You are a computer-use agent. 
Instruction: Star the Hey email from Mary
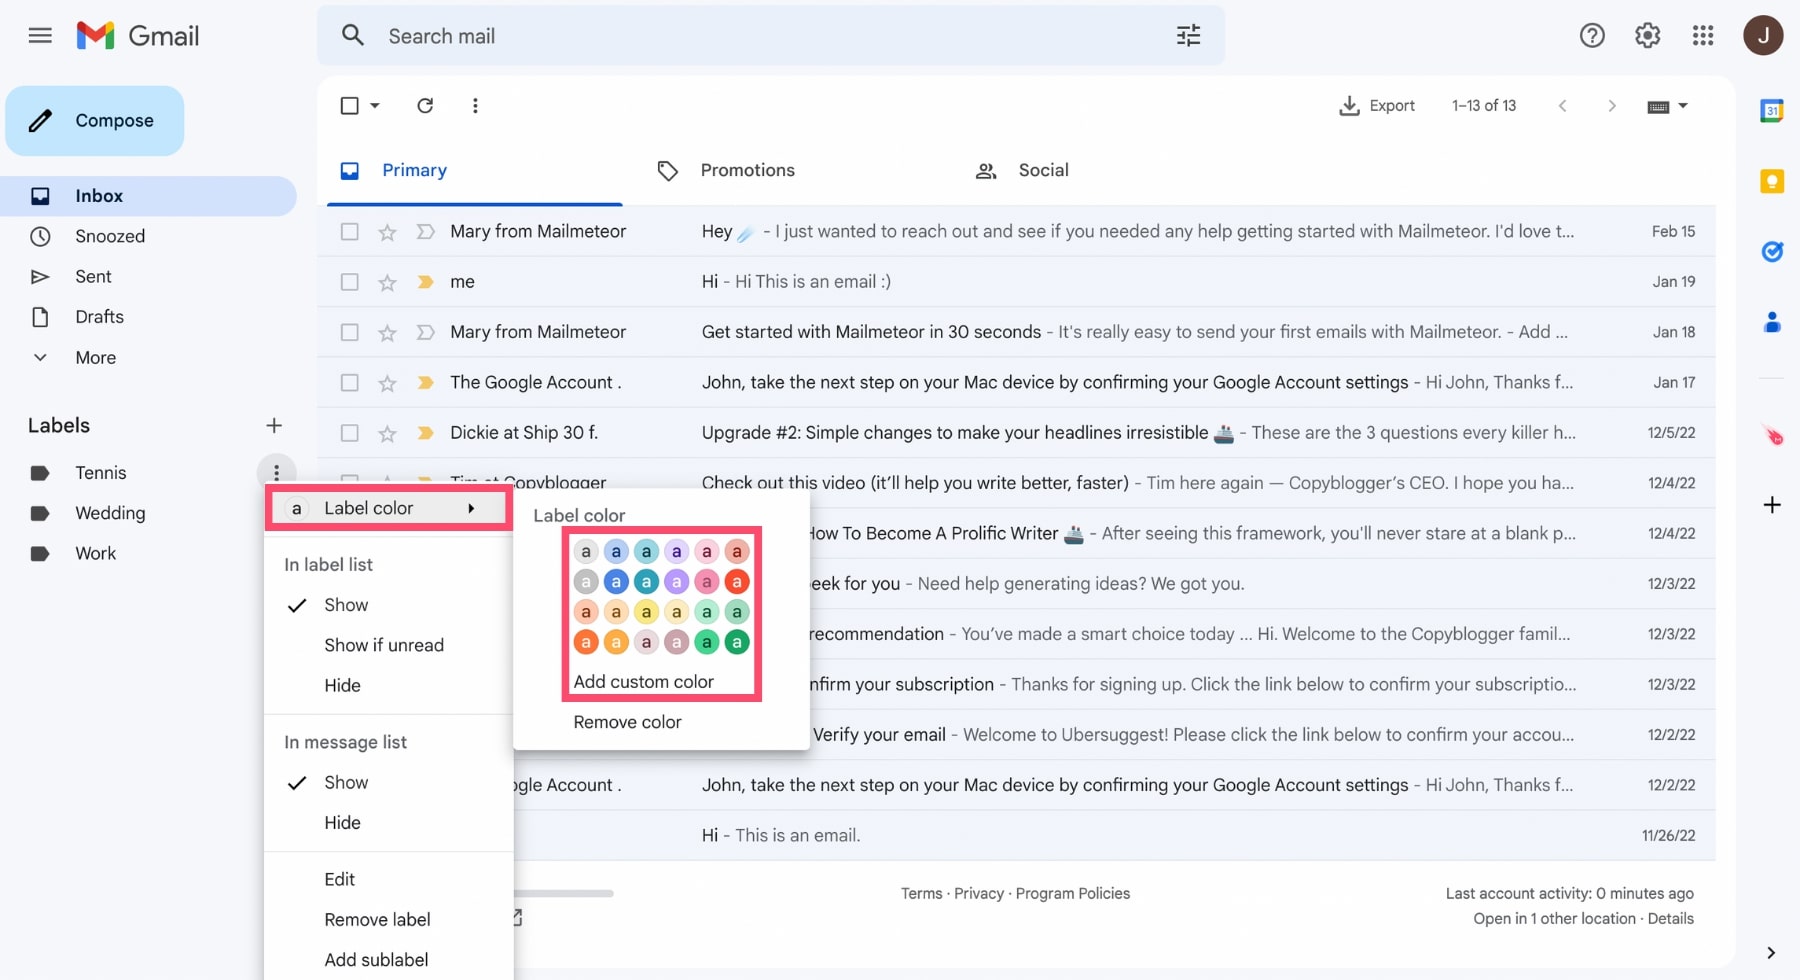387,232
